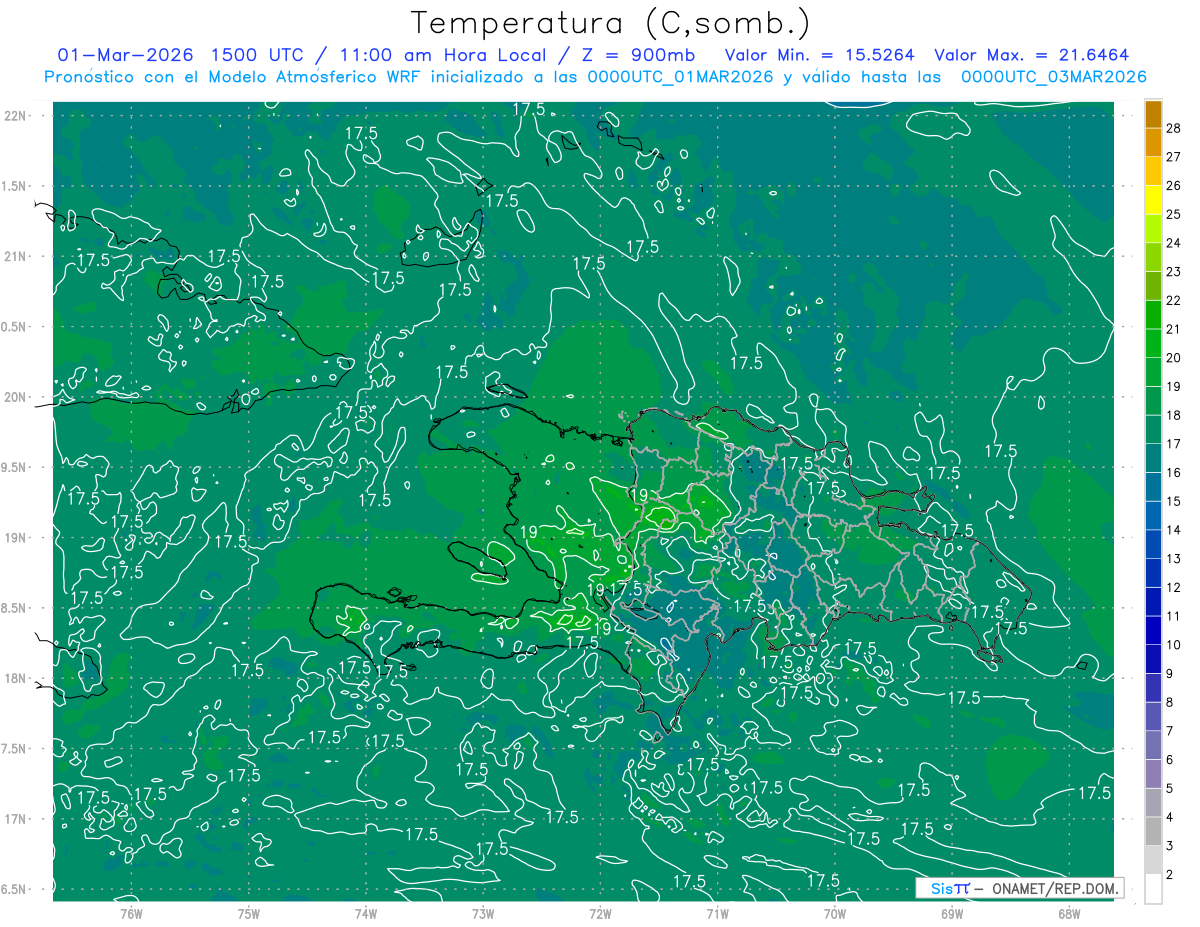Click the "22N" latitude label
The height and width of the screenshot is (927, 1200).
14,116
